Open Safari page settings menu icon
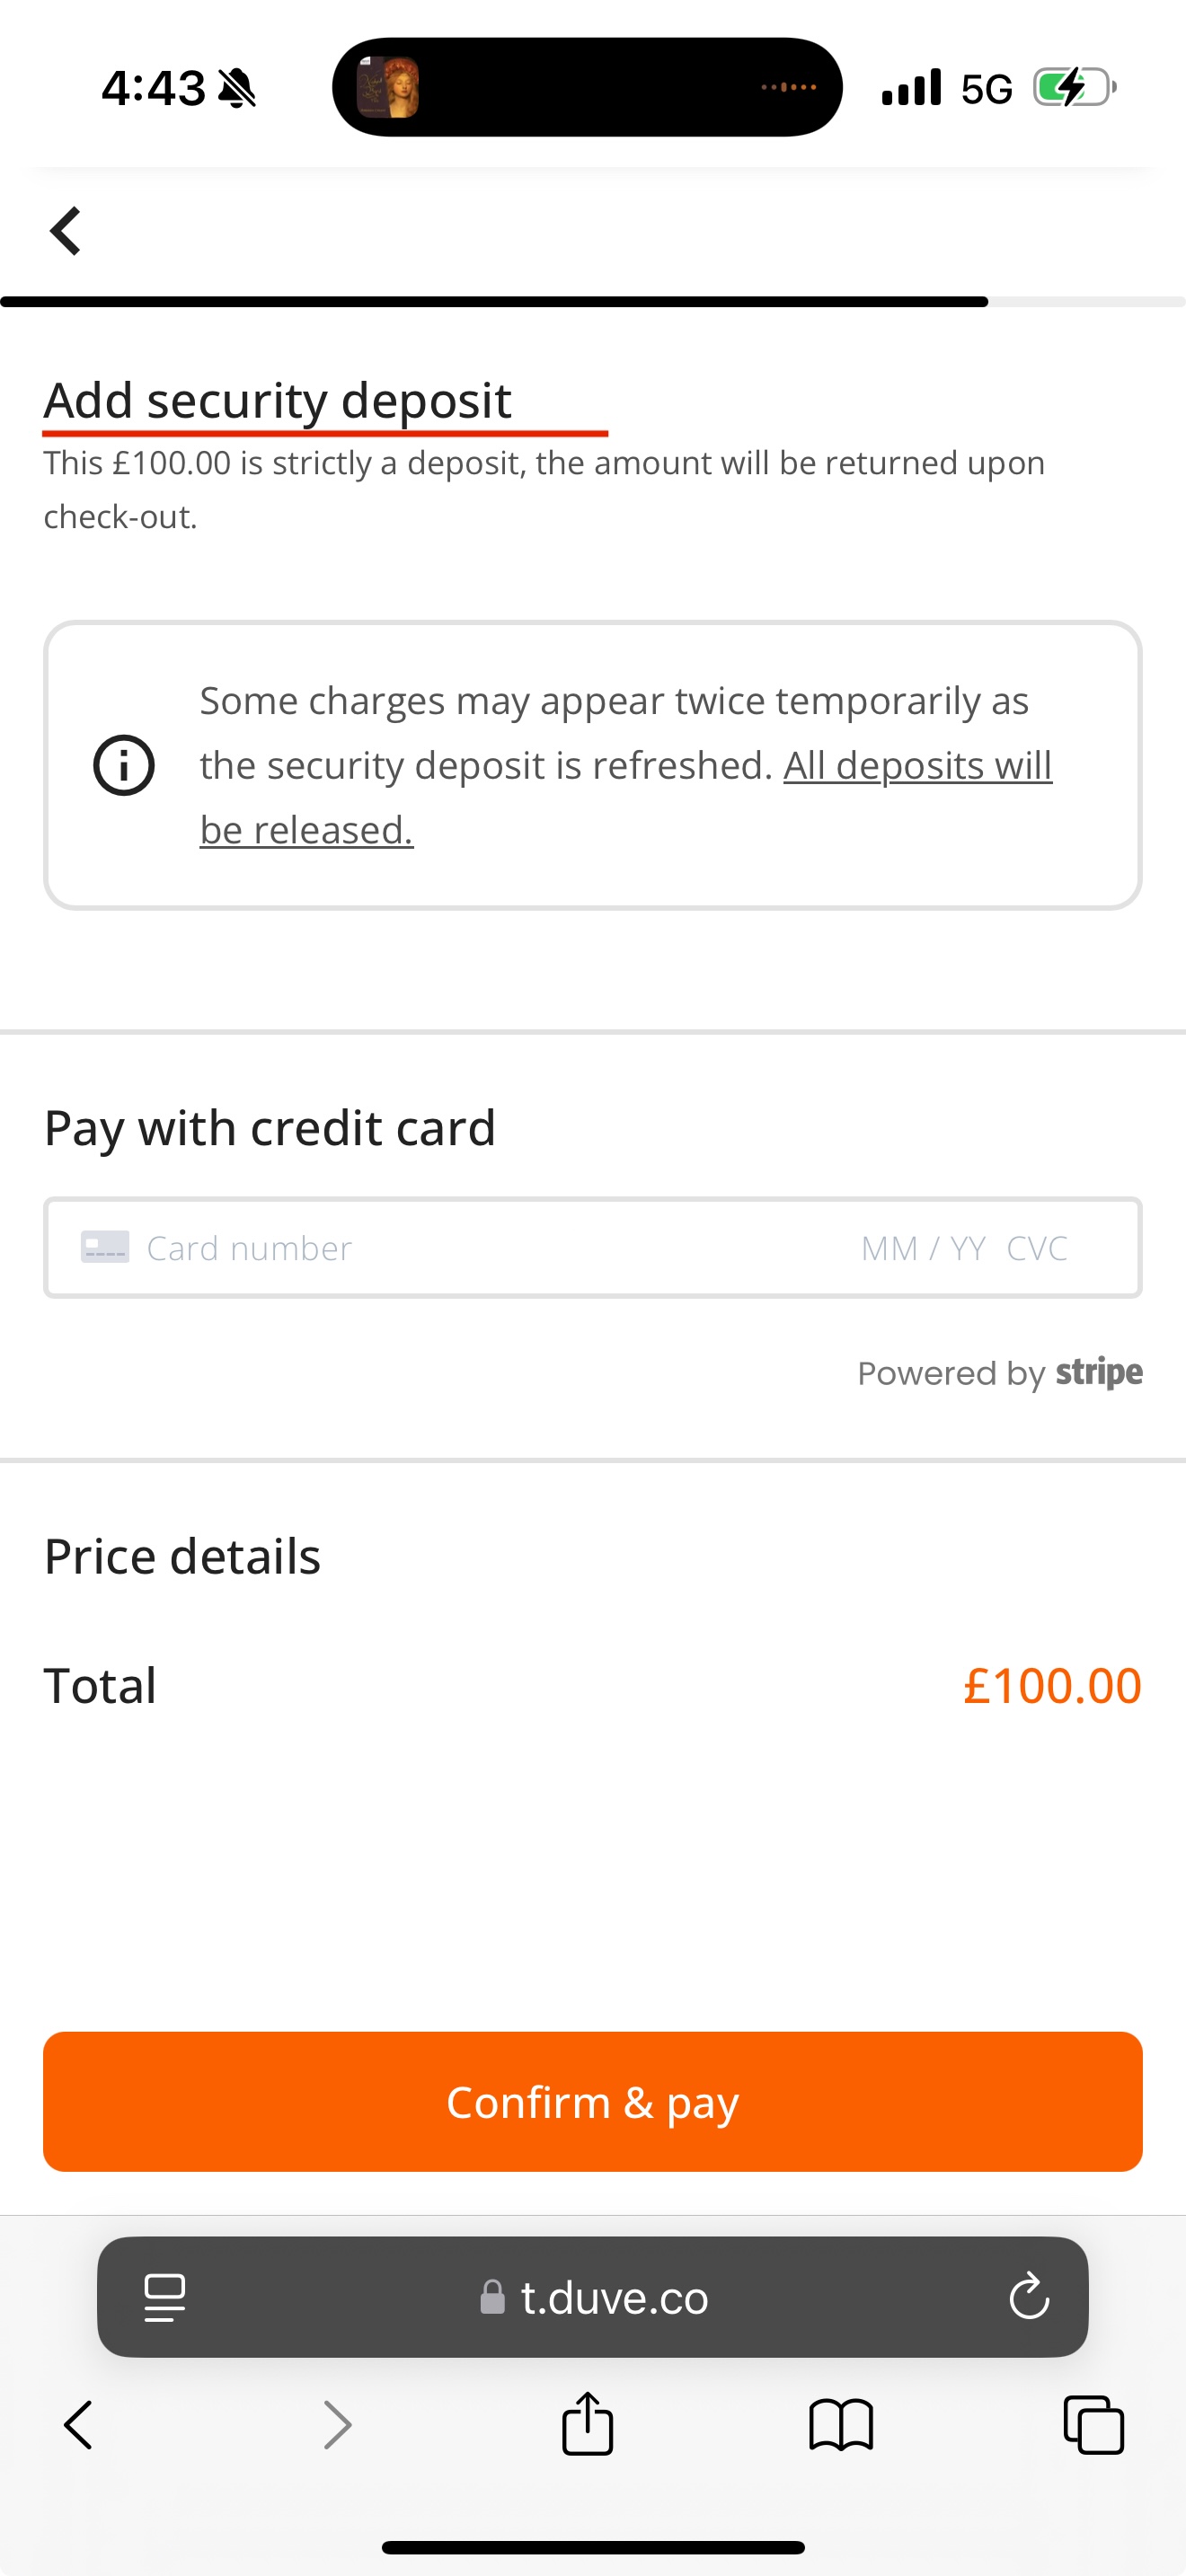This screenshot has width=1186, height=2576. pyautogui.click(x=165, y=2297)
